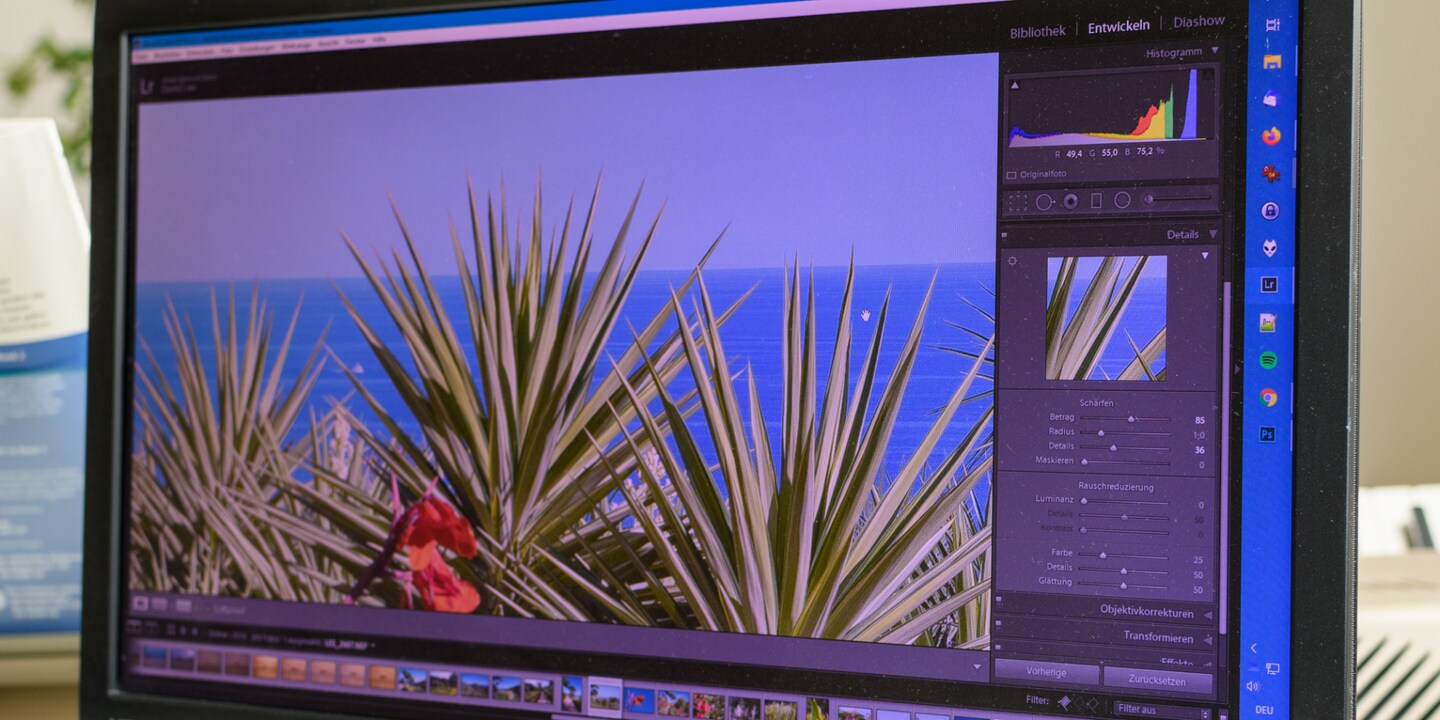1440x720 pixels.
Task: Switch to the Bibliothek module
Action: [1037, 32]
